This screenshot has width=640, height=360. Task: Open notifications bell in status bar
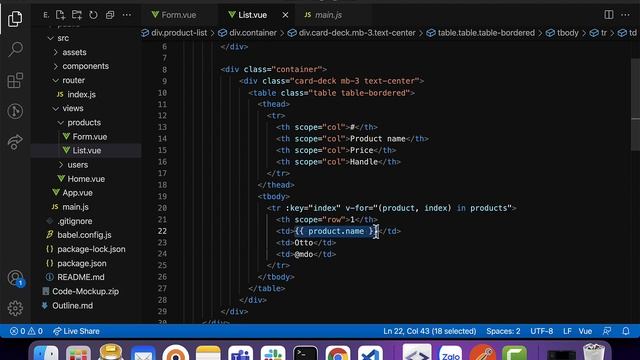click(626, 331)
